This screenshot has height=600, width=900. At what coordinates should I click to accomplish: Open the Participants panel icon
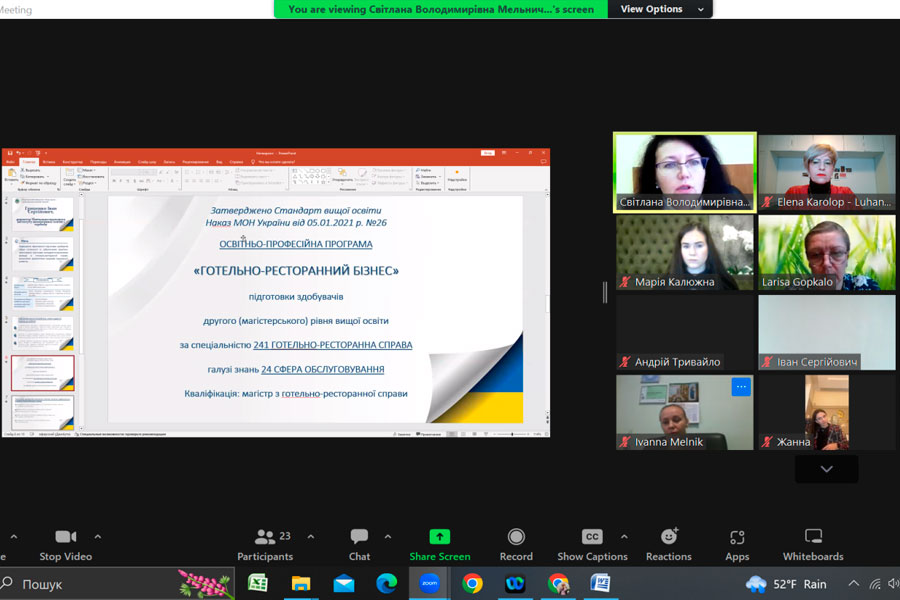click(x=265, y=538)
